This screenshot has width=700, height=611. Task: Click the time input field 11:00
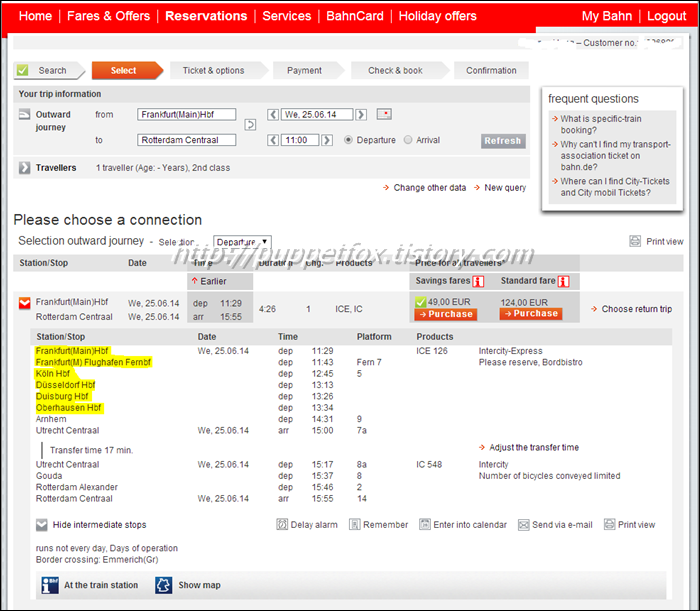300,140
